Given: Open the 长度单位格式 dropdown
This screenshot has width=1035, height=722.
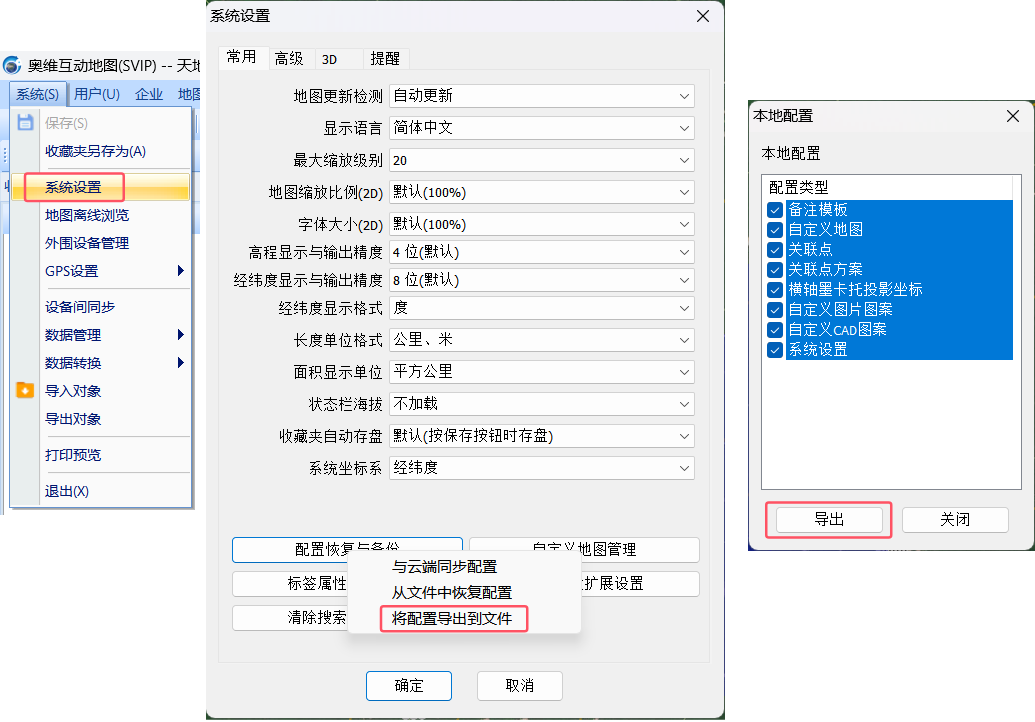Looking at the screenshot, I should point(542,340).
